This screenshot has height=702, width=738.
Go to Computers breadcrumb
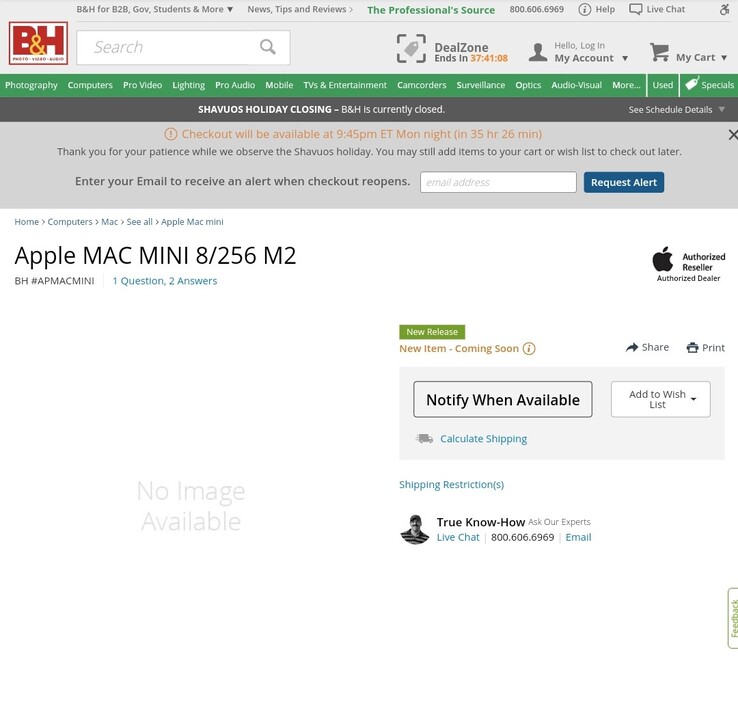pos(70,222)
